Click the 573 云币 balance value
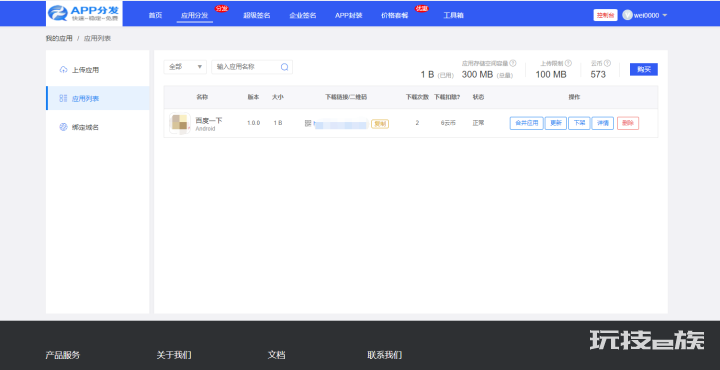 tap(598, 74)
